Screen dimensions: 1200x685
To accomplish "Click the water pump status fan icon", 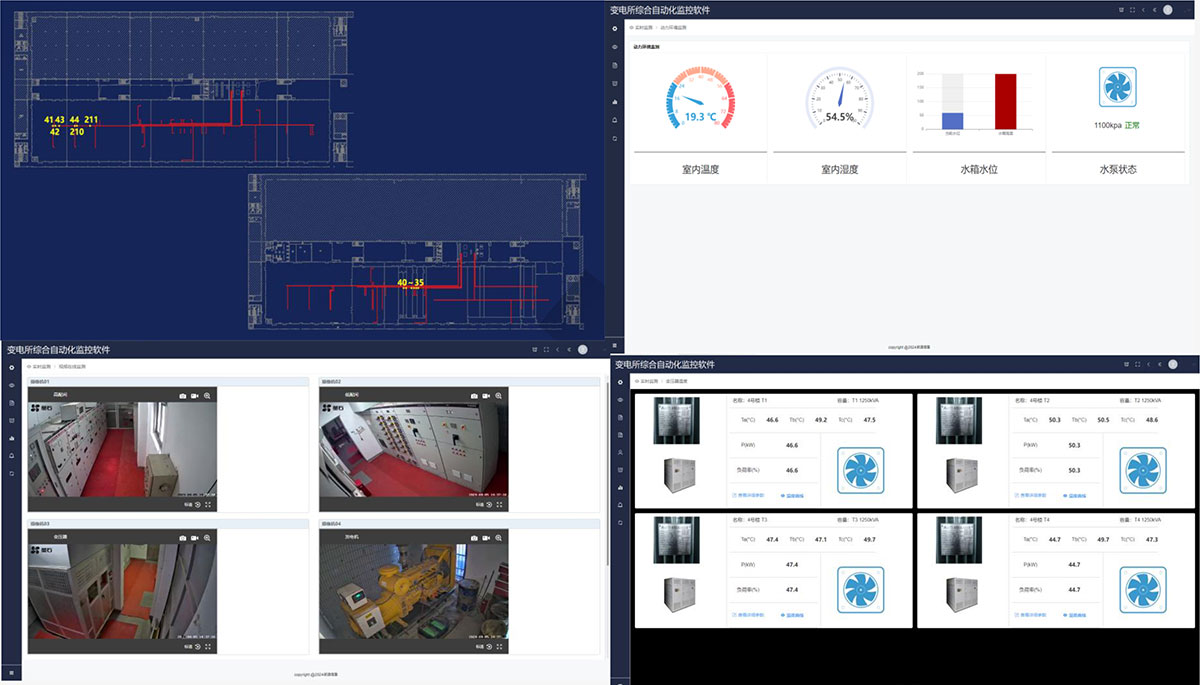I will 1118,88.
